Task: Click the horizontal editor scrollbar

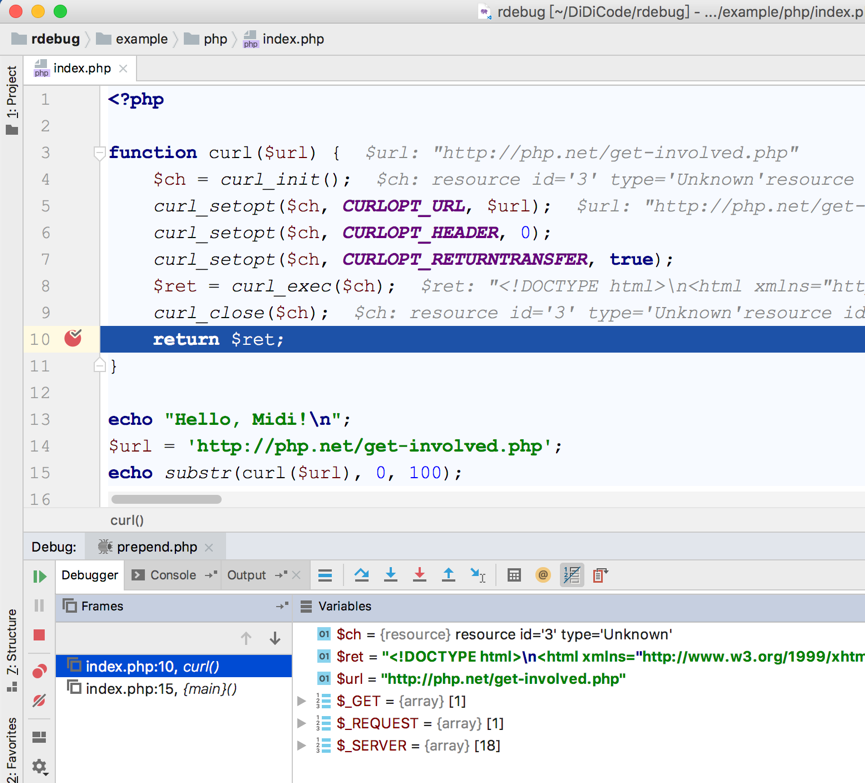Action: click(x=166, y=499)
